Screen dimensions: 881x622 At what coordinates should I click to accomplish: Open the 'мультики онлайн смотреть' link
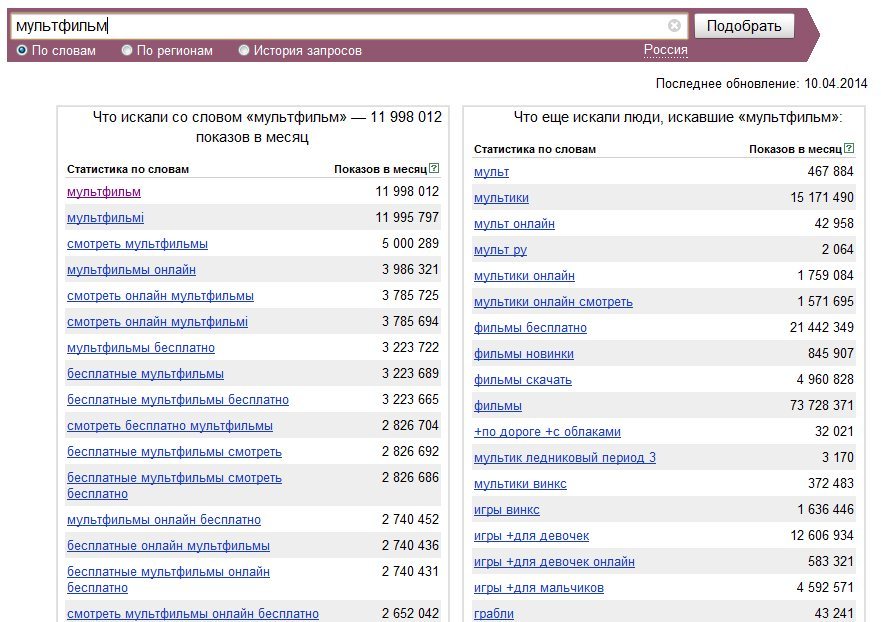[553, 302]
